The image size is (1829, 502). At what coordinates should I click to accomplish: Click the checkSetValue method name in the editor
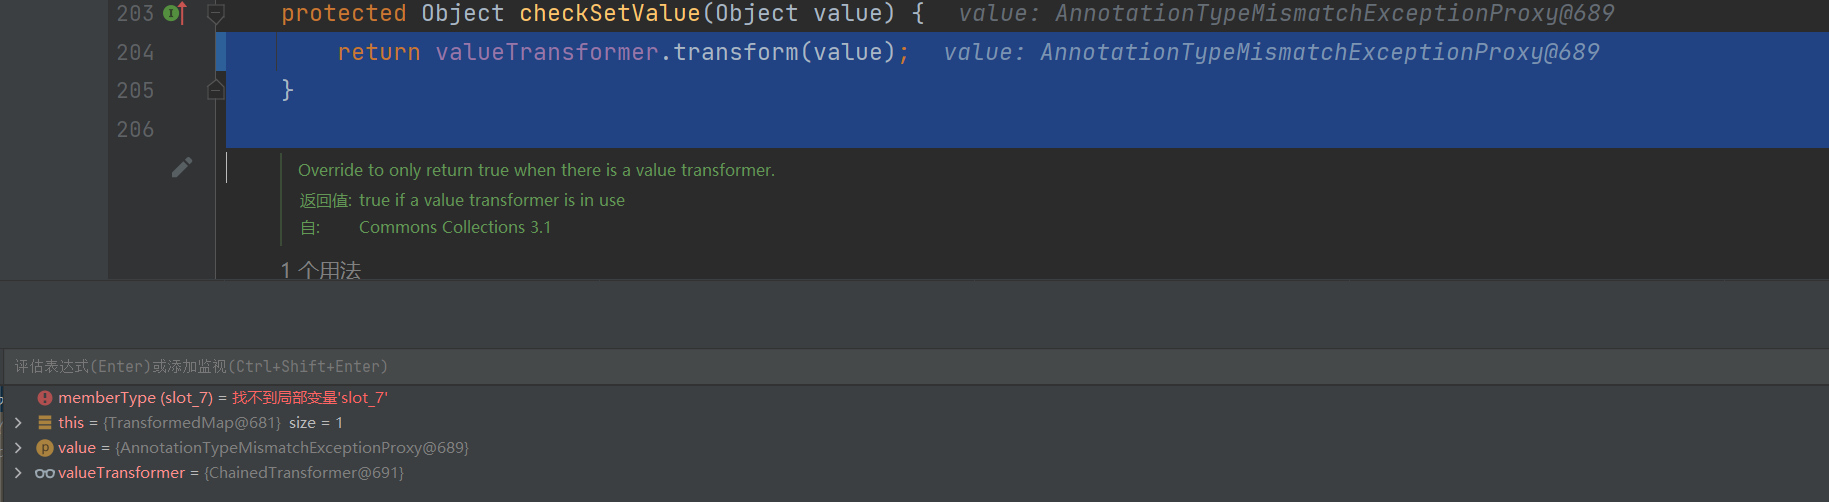coord(609,14)
